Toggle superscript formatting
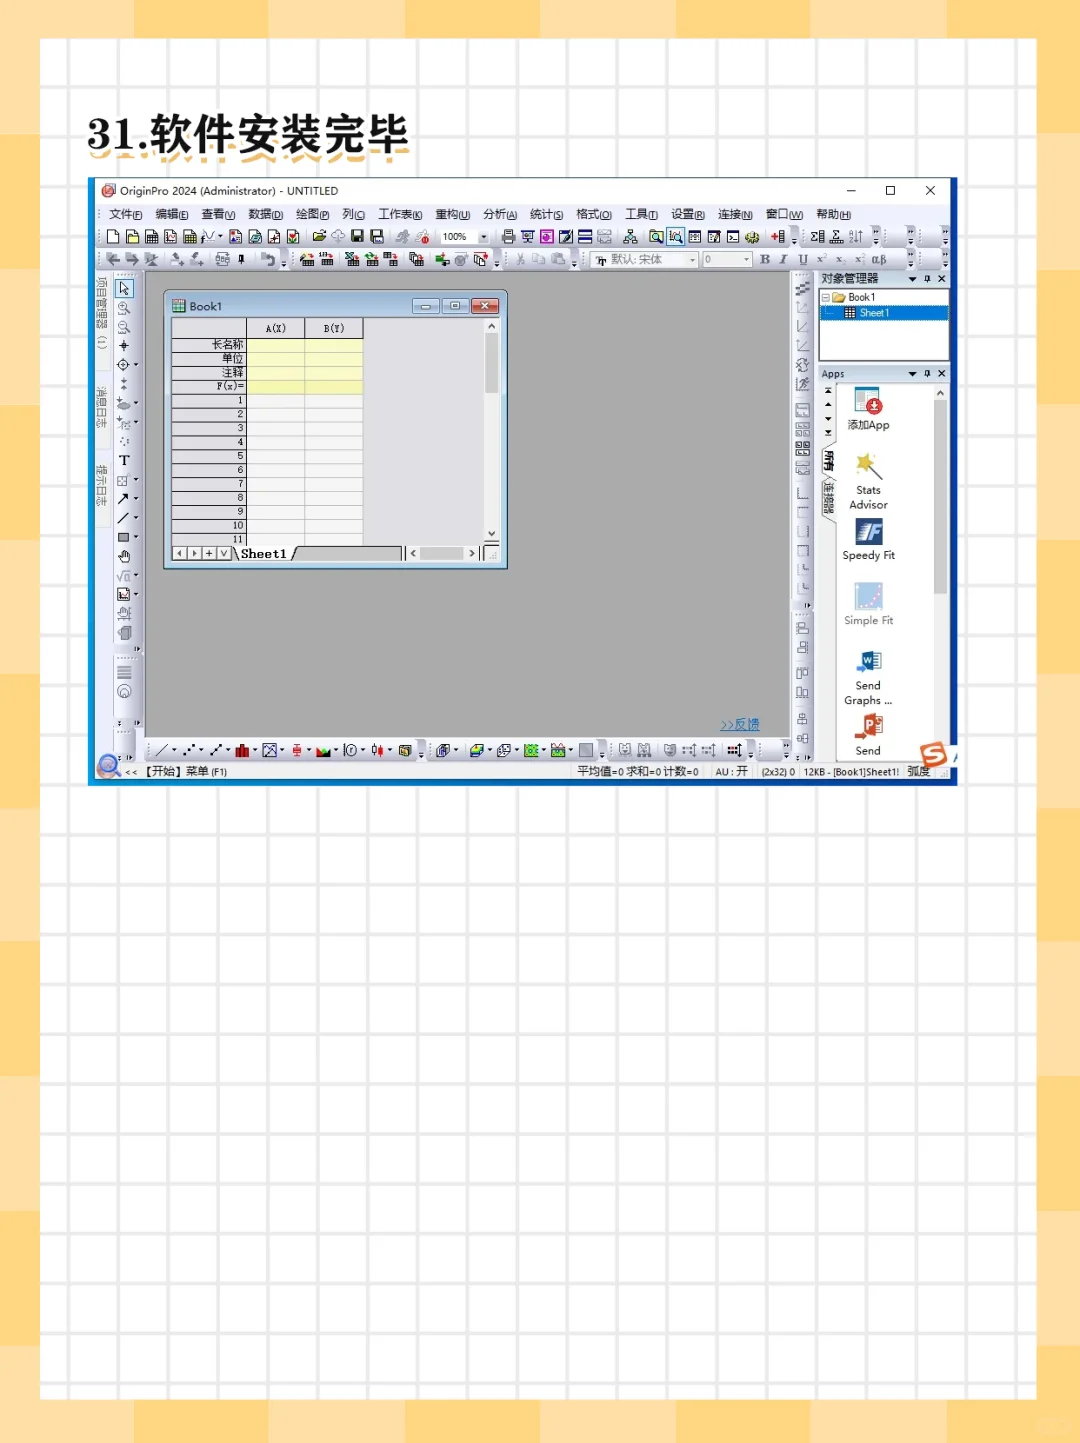 click(822, 259)
